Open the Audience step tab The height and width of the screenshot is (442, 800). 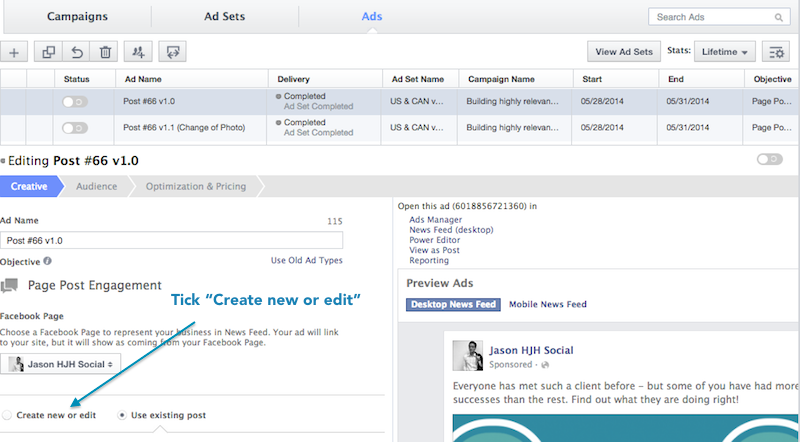(97, 186)
